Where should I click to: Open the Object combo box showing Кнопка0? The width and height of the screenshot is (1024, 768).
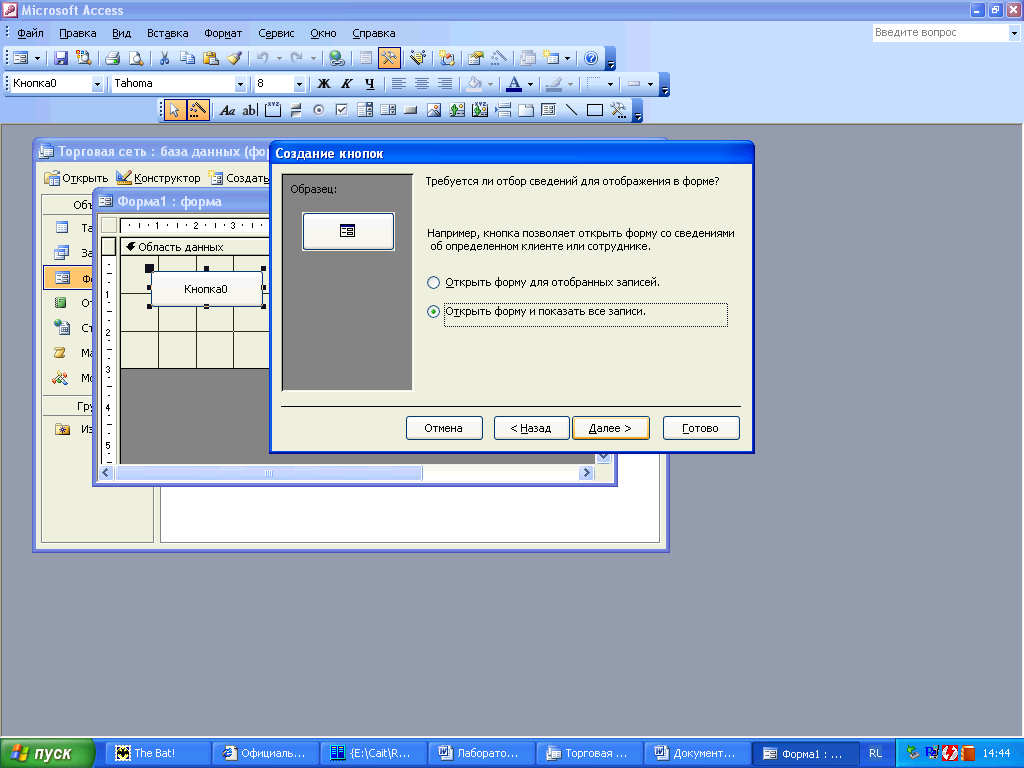click(x=97, y=84)
